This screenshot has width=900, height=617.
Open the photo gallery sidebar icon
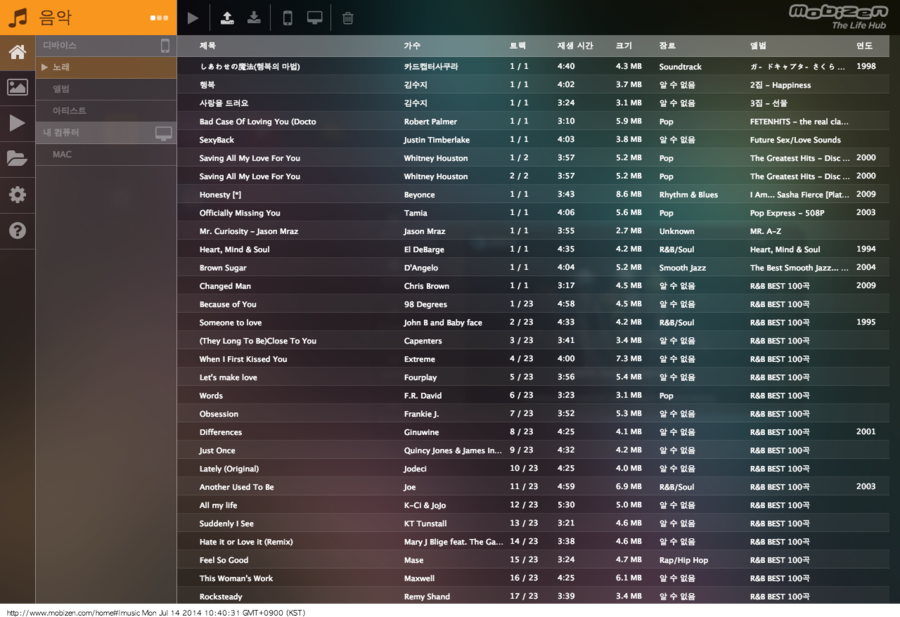[x=17, y=87]
